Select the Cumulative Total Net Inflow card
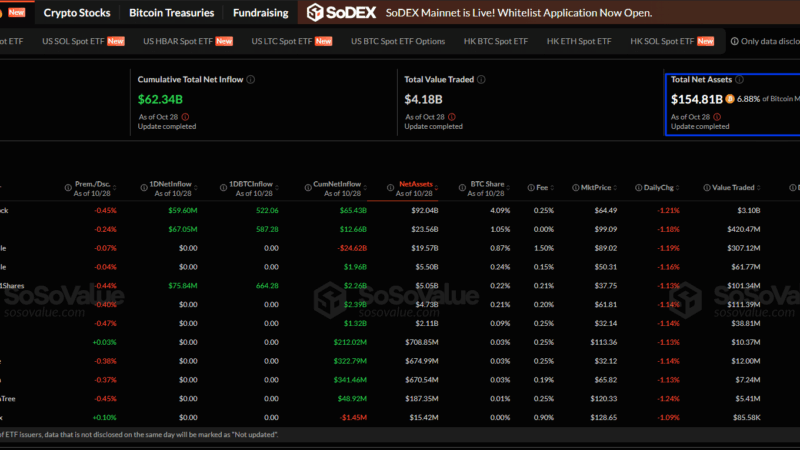 point(263,103)
